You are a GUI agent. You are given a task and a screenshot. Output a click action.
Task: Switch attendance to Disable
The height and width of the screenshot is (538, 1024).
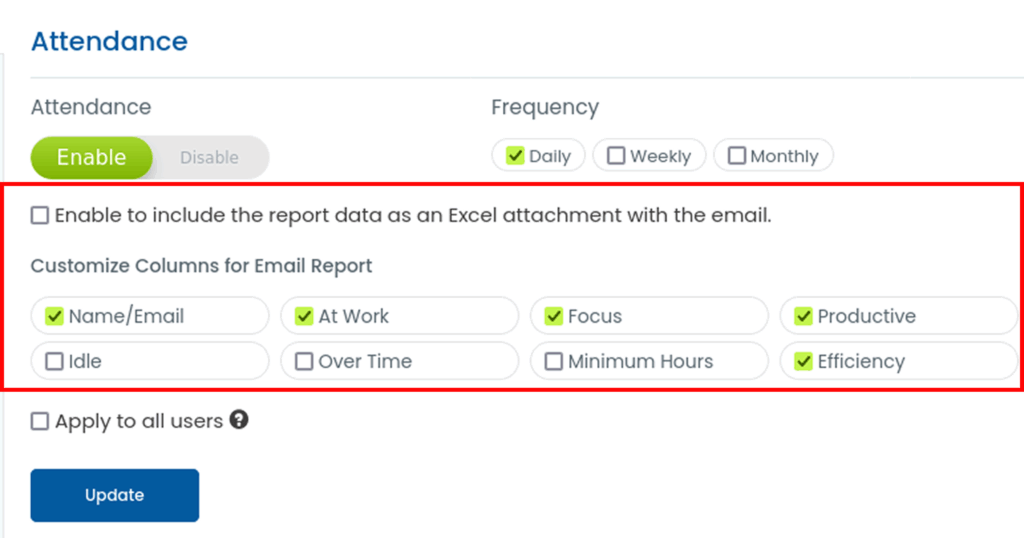tap(209, 157)
